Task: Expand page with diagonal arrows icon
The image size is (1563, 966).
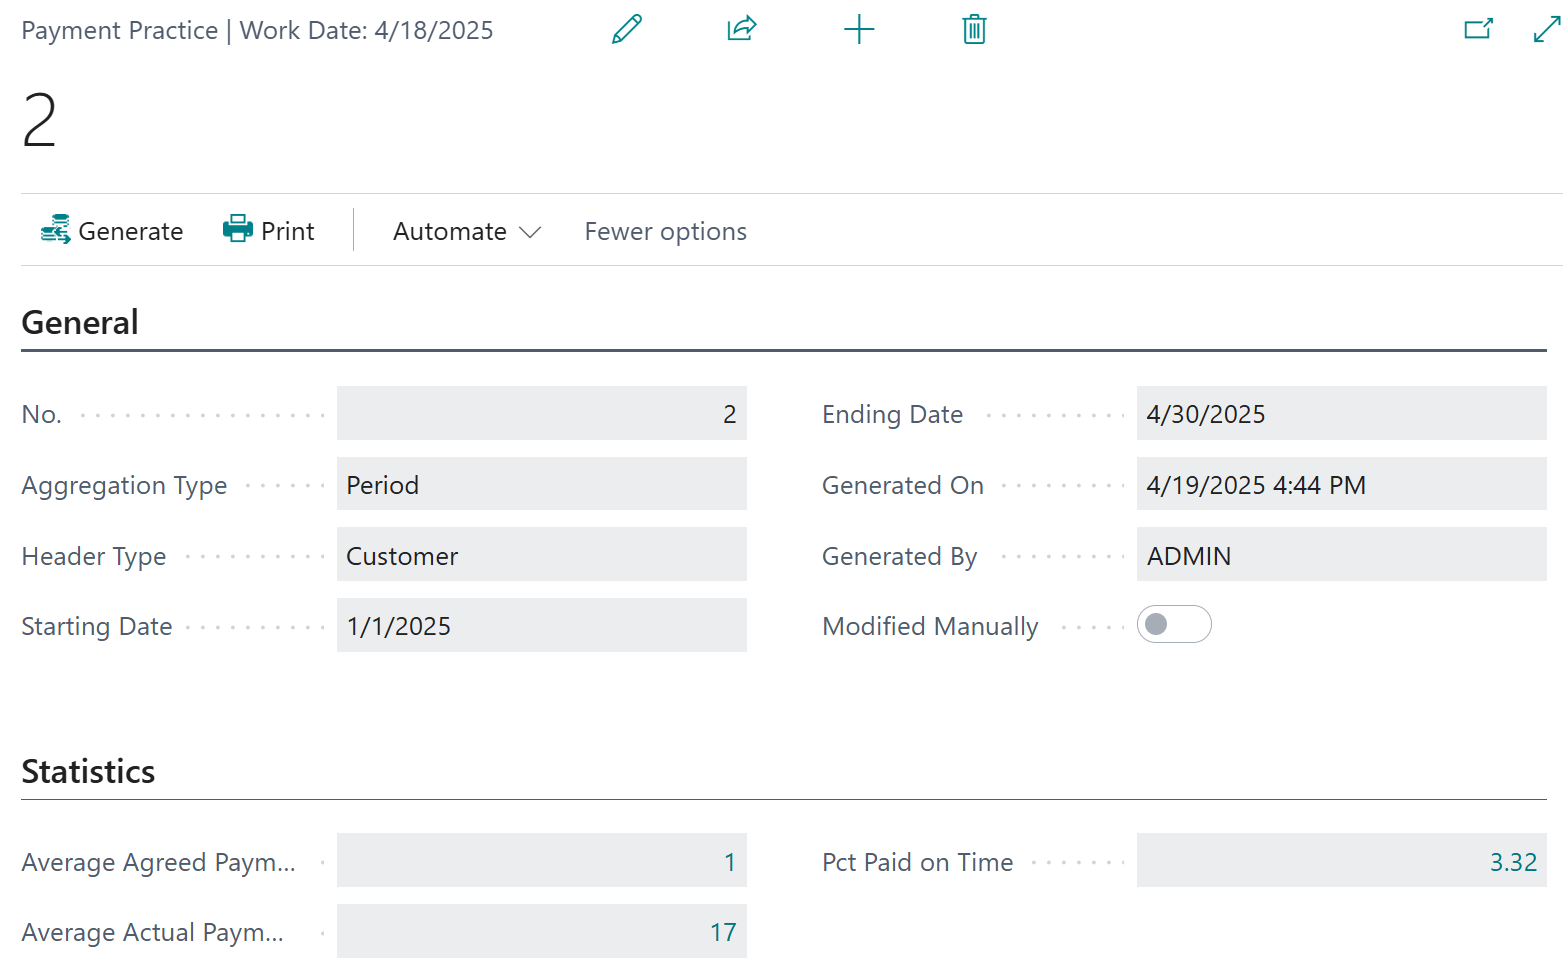Action: point(1546,29)
